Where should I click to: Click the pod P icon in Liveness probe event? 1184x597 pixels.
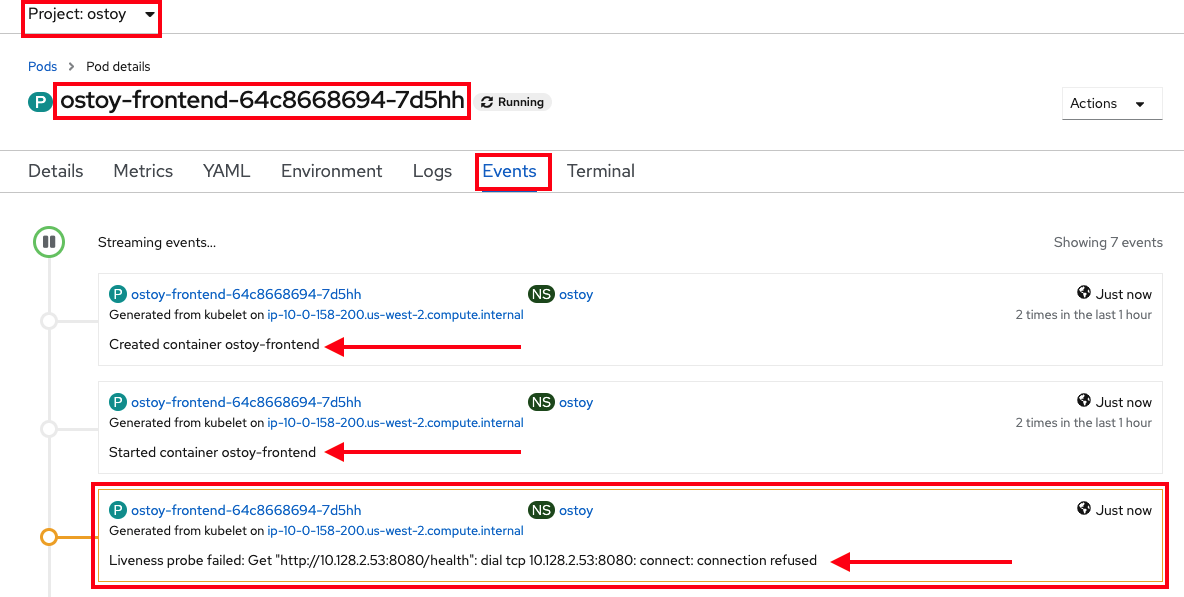tap(118, 510)
